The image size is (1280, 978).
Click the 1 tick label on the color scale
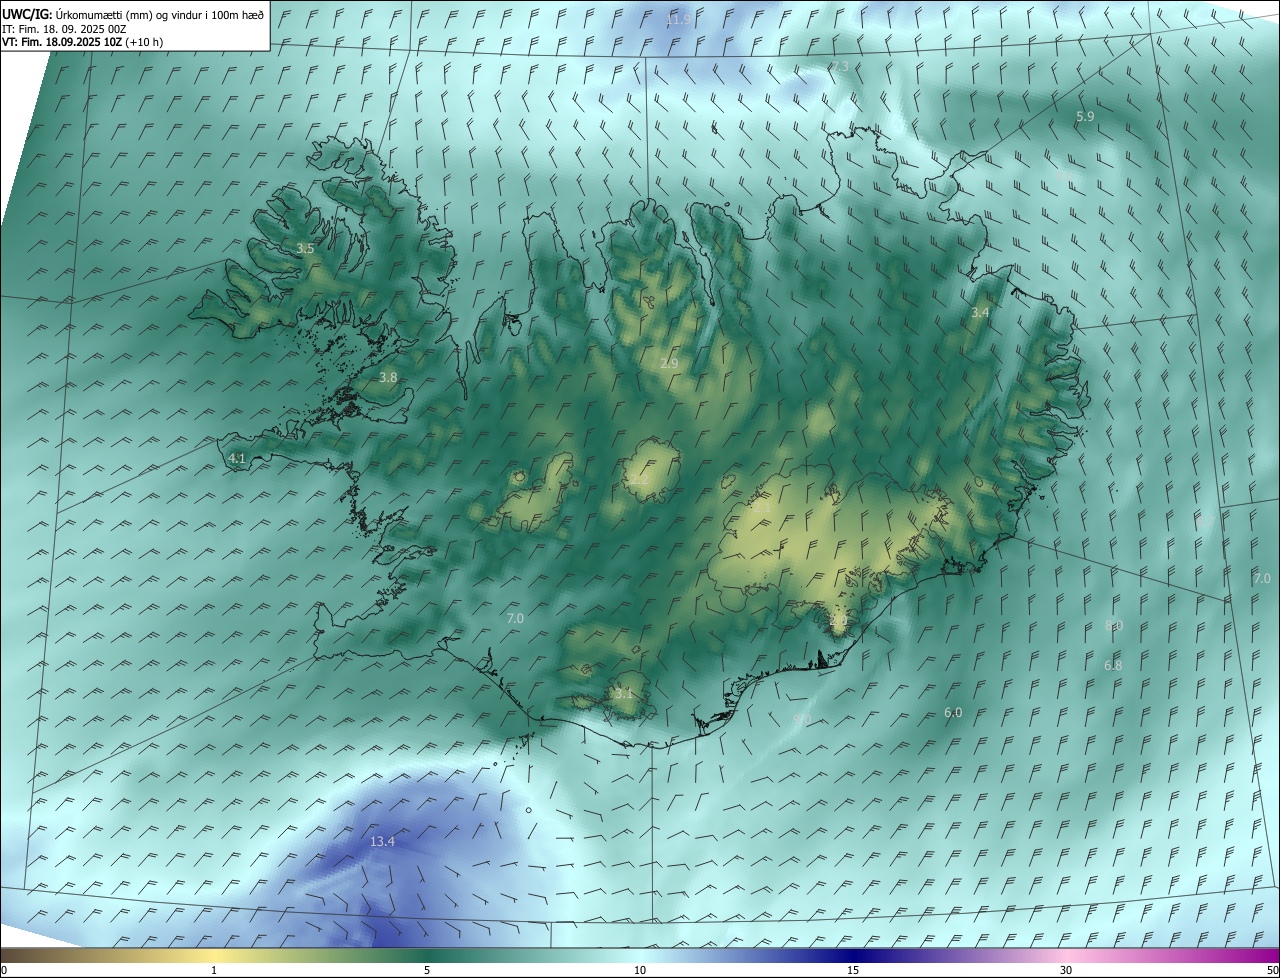tap(214, 970)
